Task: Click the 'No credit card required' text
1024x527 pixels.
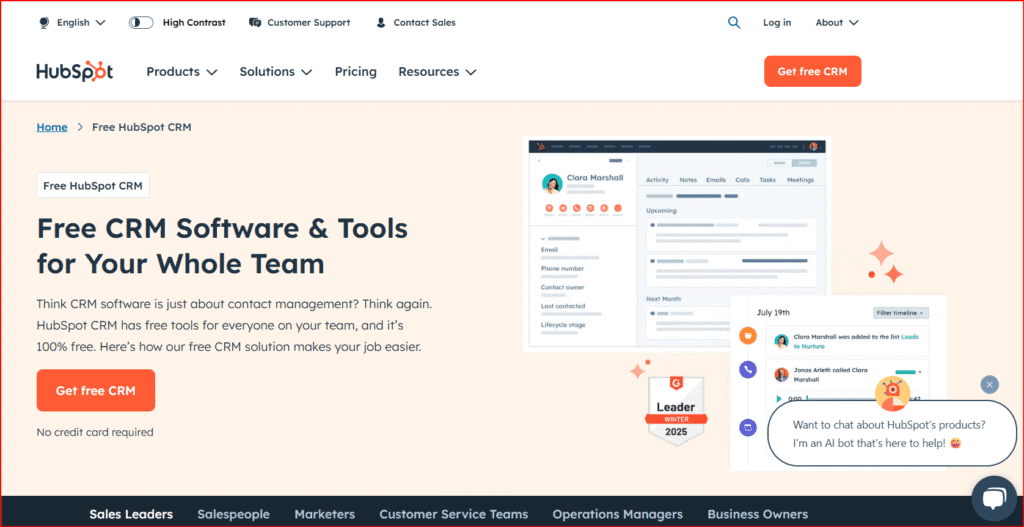Action: click(95, 432)
